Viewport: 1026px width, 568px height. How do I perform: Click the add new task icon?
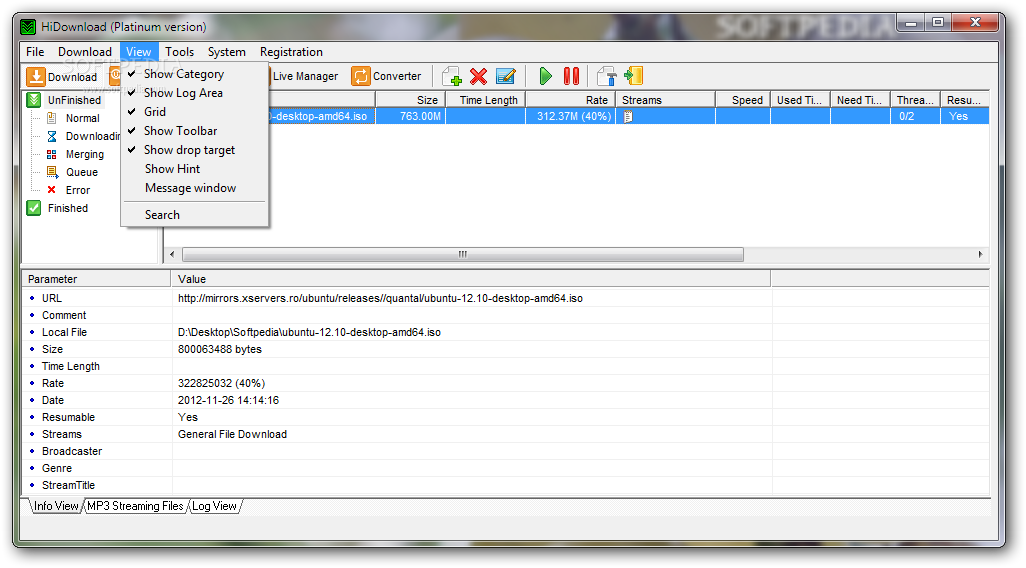coord(451,76)
